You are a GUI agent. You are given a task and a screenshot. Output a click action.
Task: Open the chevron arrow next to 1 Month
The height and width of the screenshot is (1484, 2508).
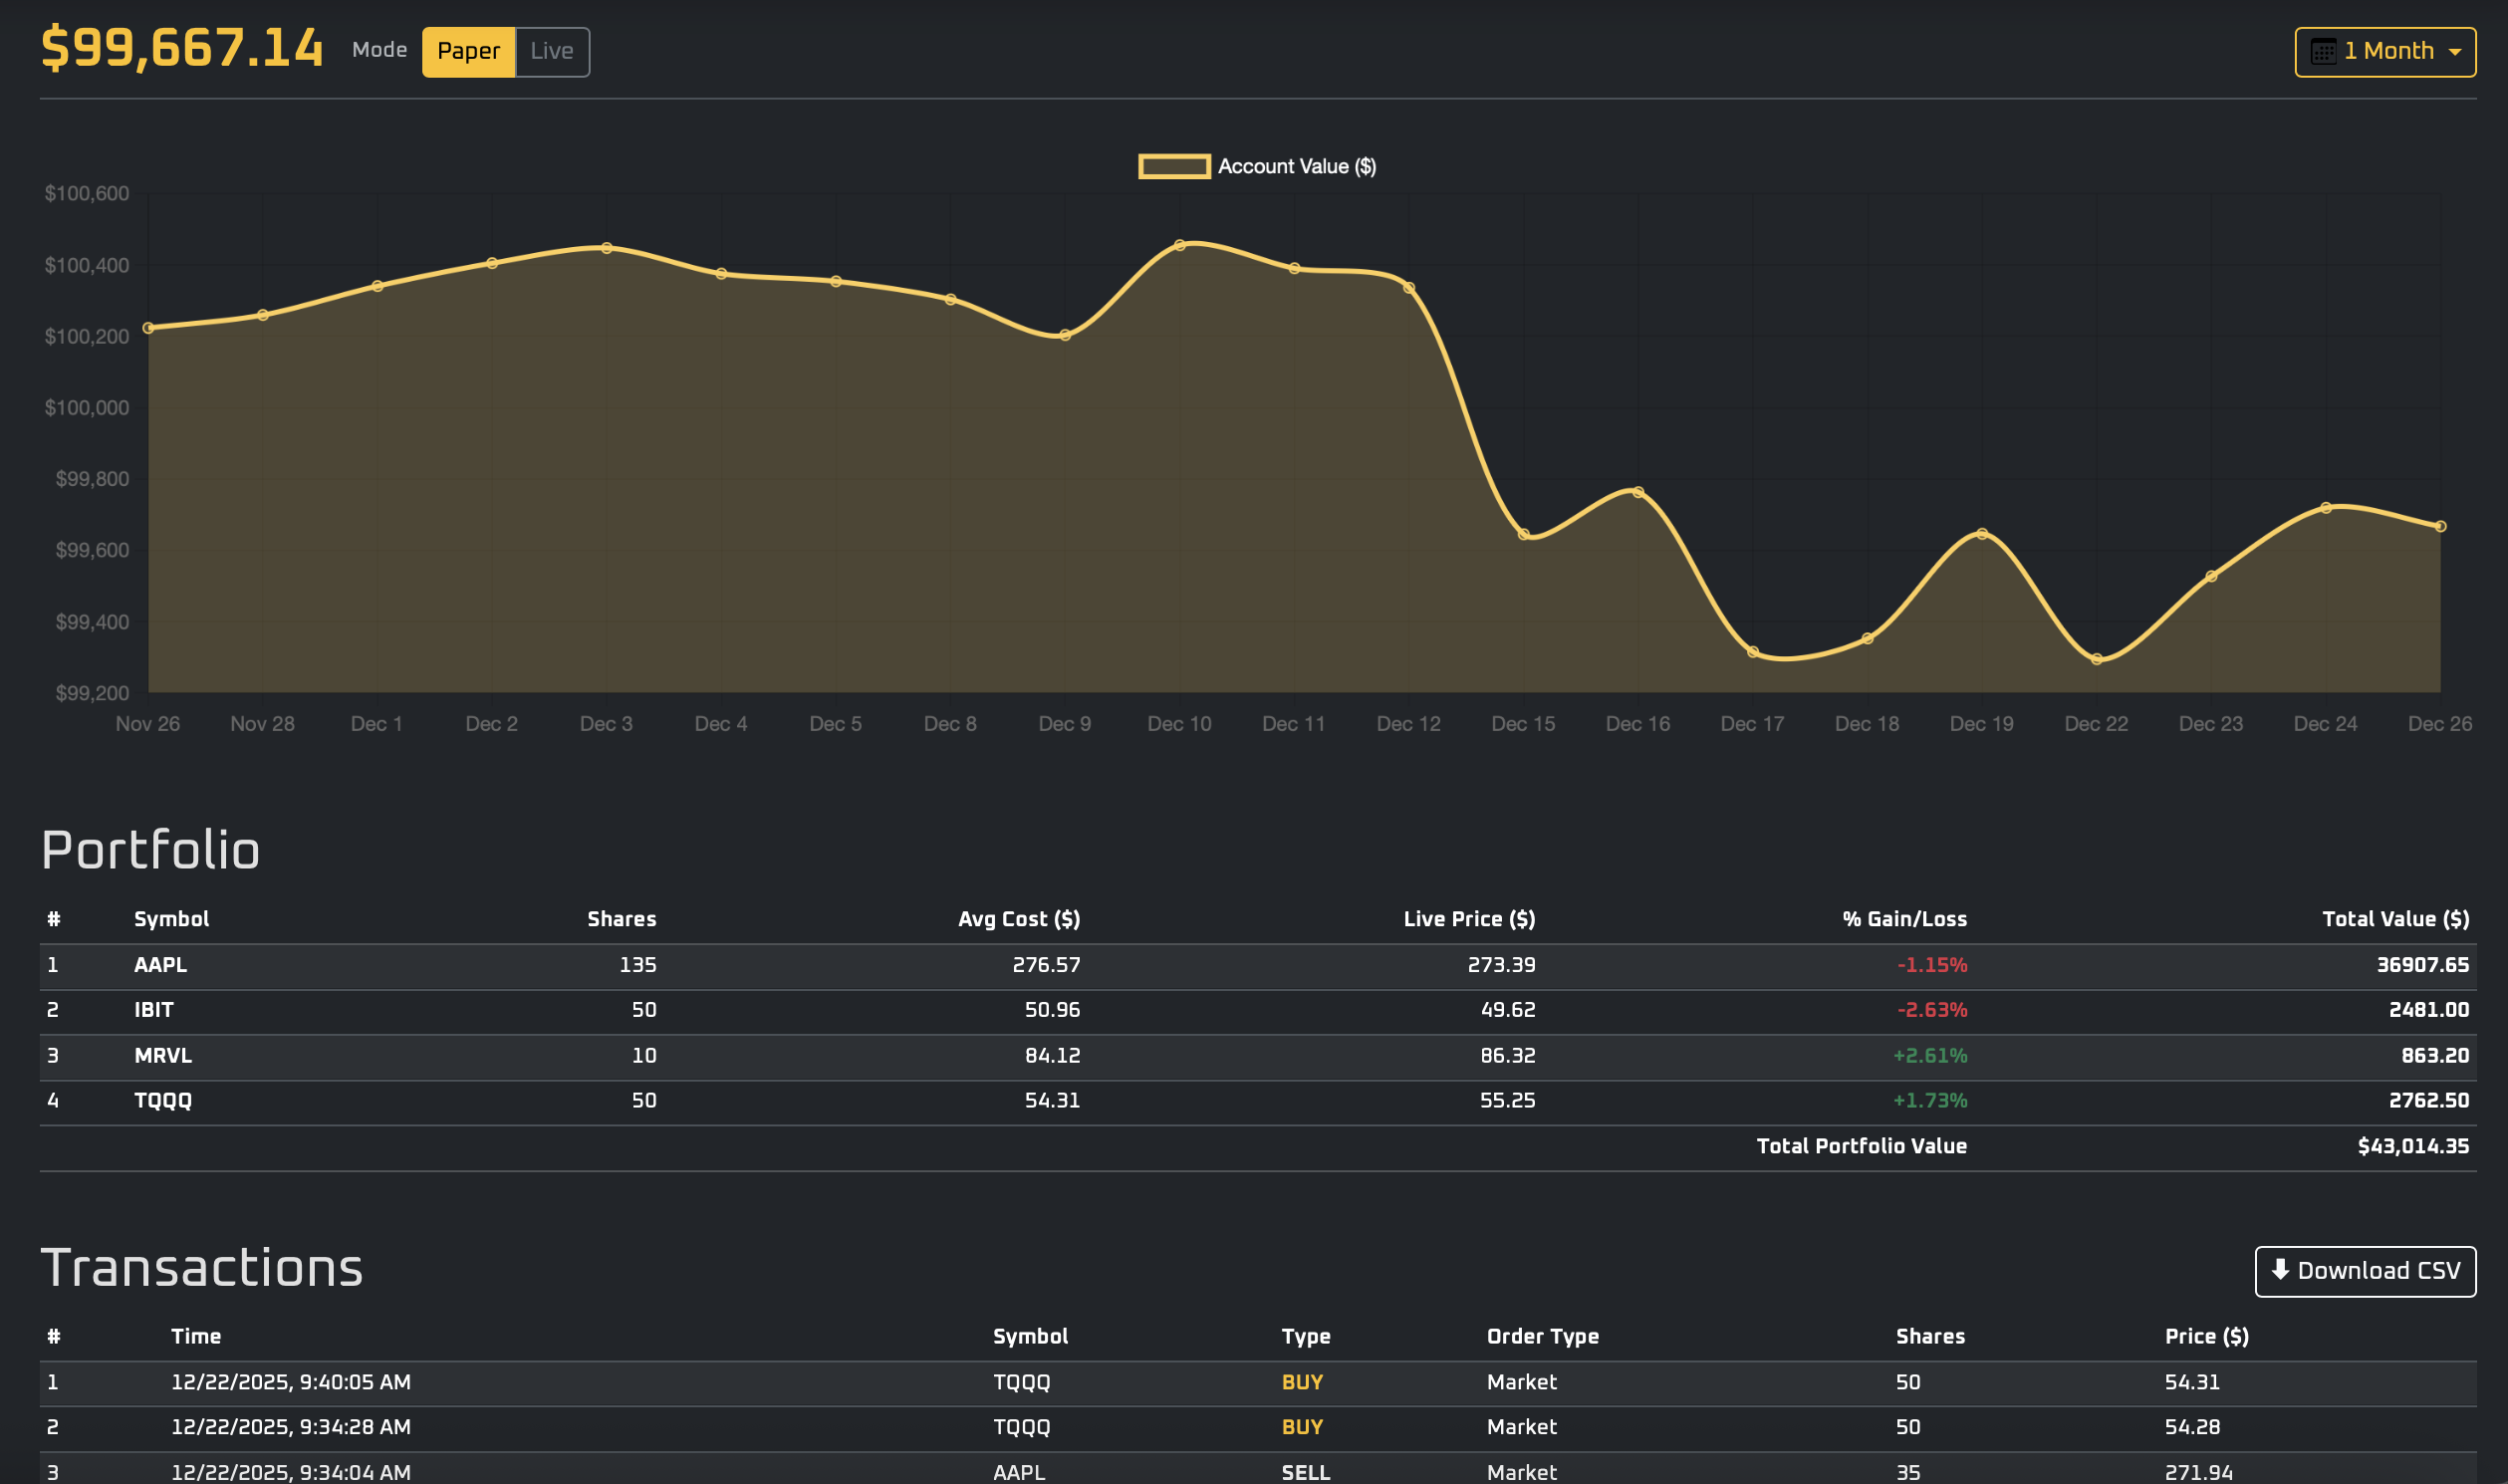click(2458, 51)
